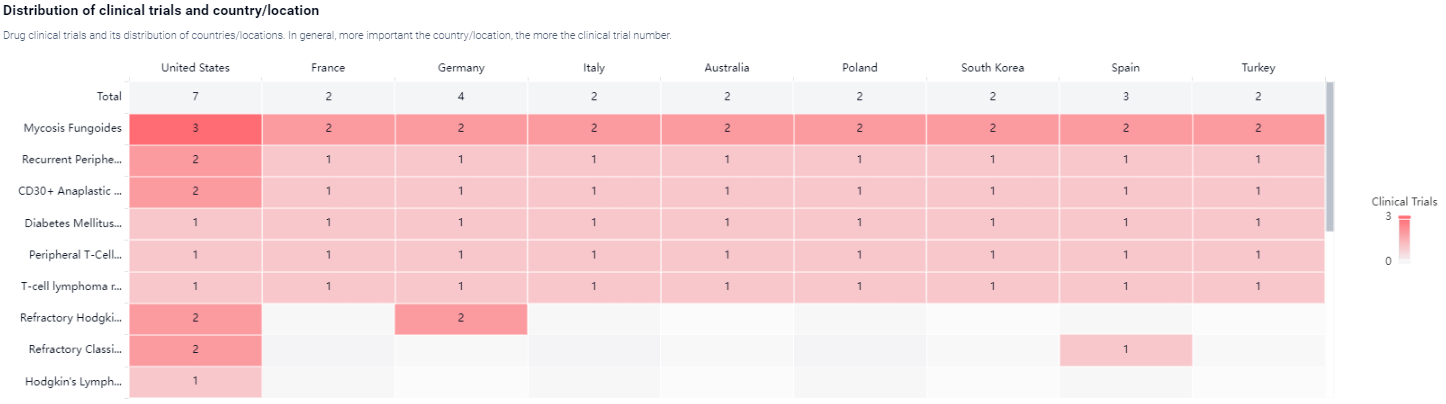Click the Refractory Classical Spain cell
Image resolution: width=1446 pixels, height=404 pixels.
(x=1125, y=349)
